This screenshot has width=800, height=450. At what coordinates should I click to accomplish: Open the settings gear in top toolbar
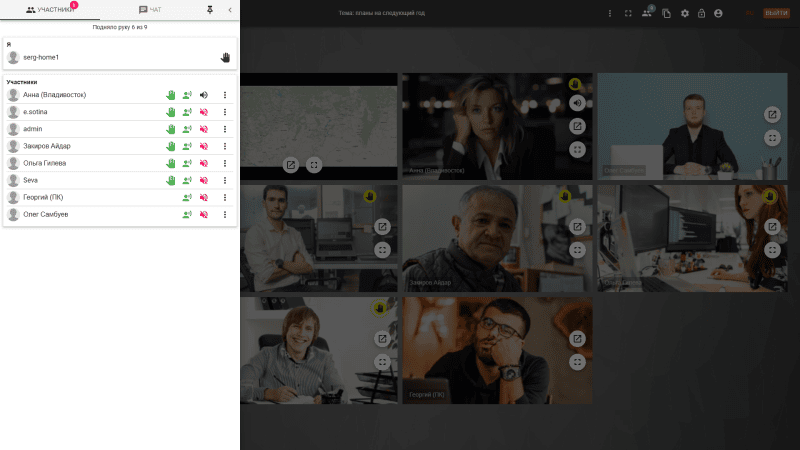click(x=685, y=13)
